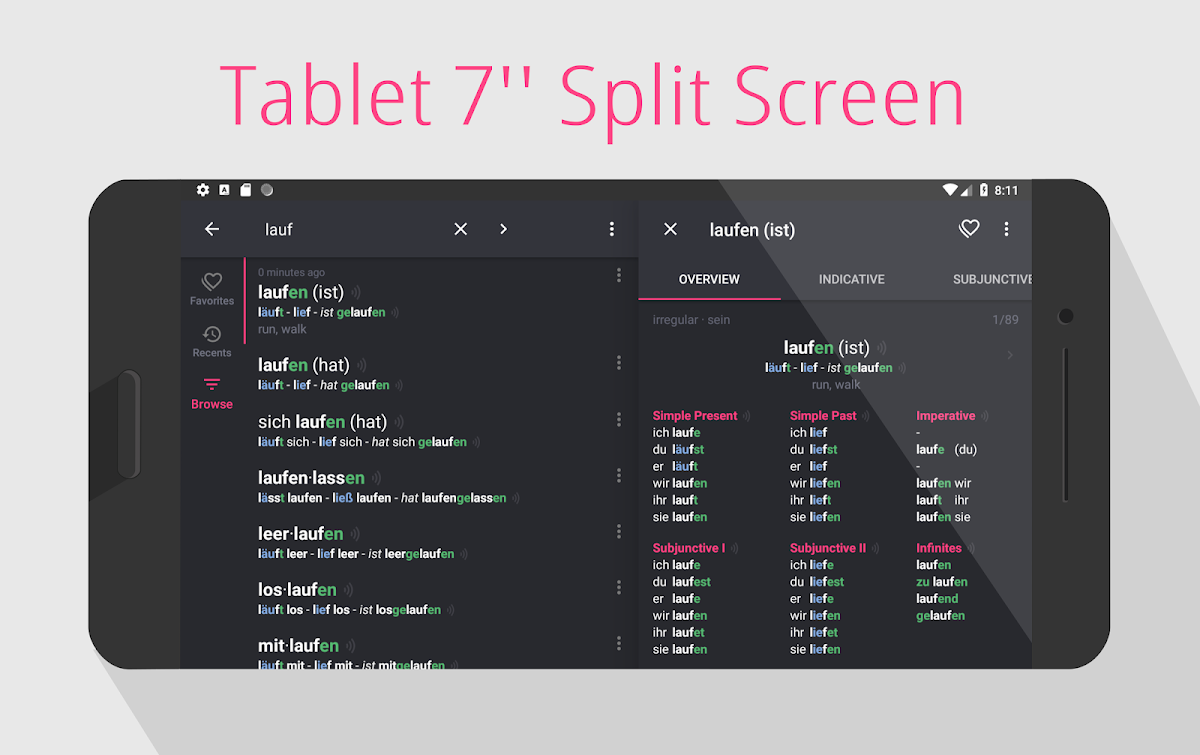Open options for the leer·laufen entry
The height and width of the screenshot is (755, 1200).
point(619,531)
